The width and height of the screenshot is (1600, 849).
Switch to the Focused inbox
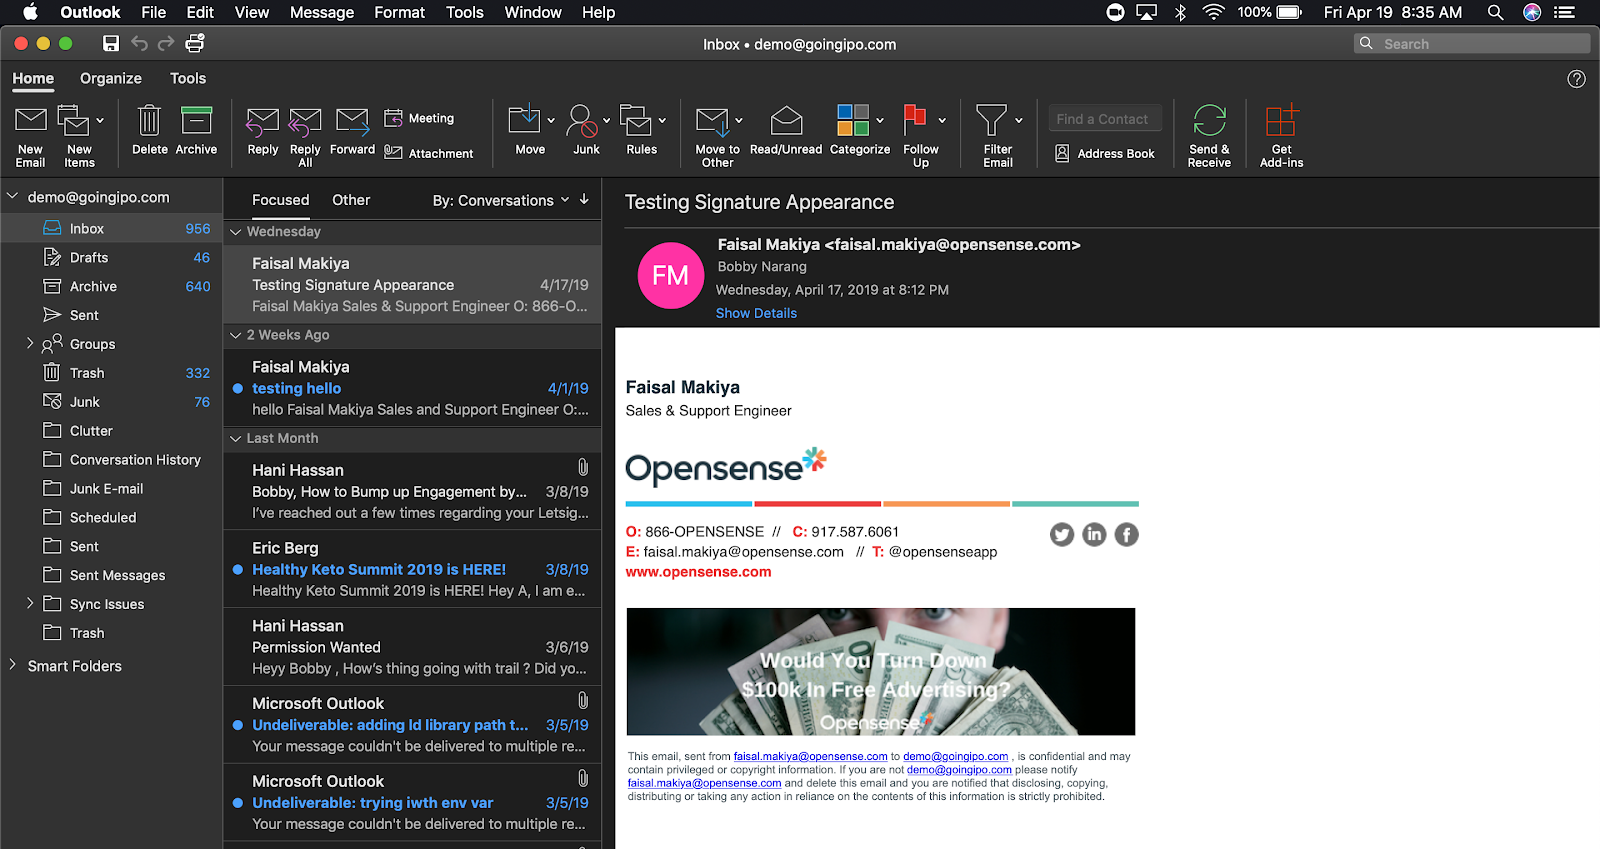[280, 200]
